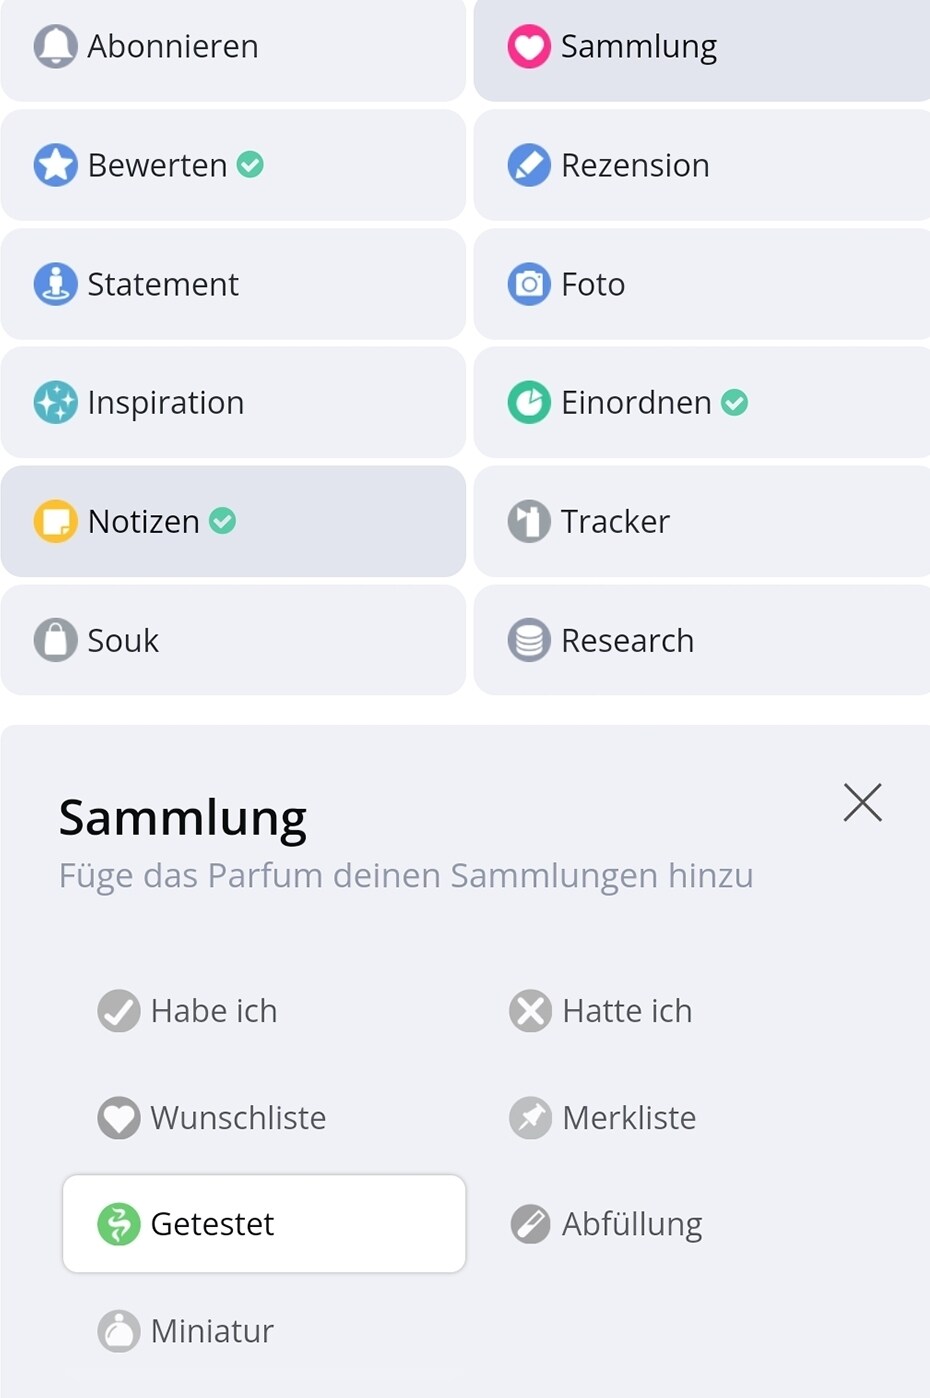Add perfume to Merkliste
Image resolution: width=930 pixels, height=1398 pixels.
point(602,1118)
